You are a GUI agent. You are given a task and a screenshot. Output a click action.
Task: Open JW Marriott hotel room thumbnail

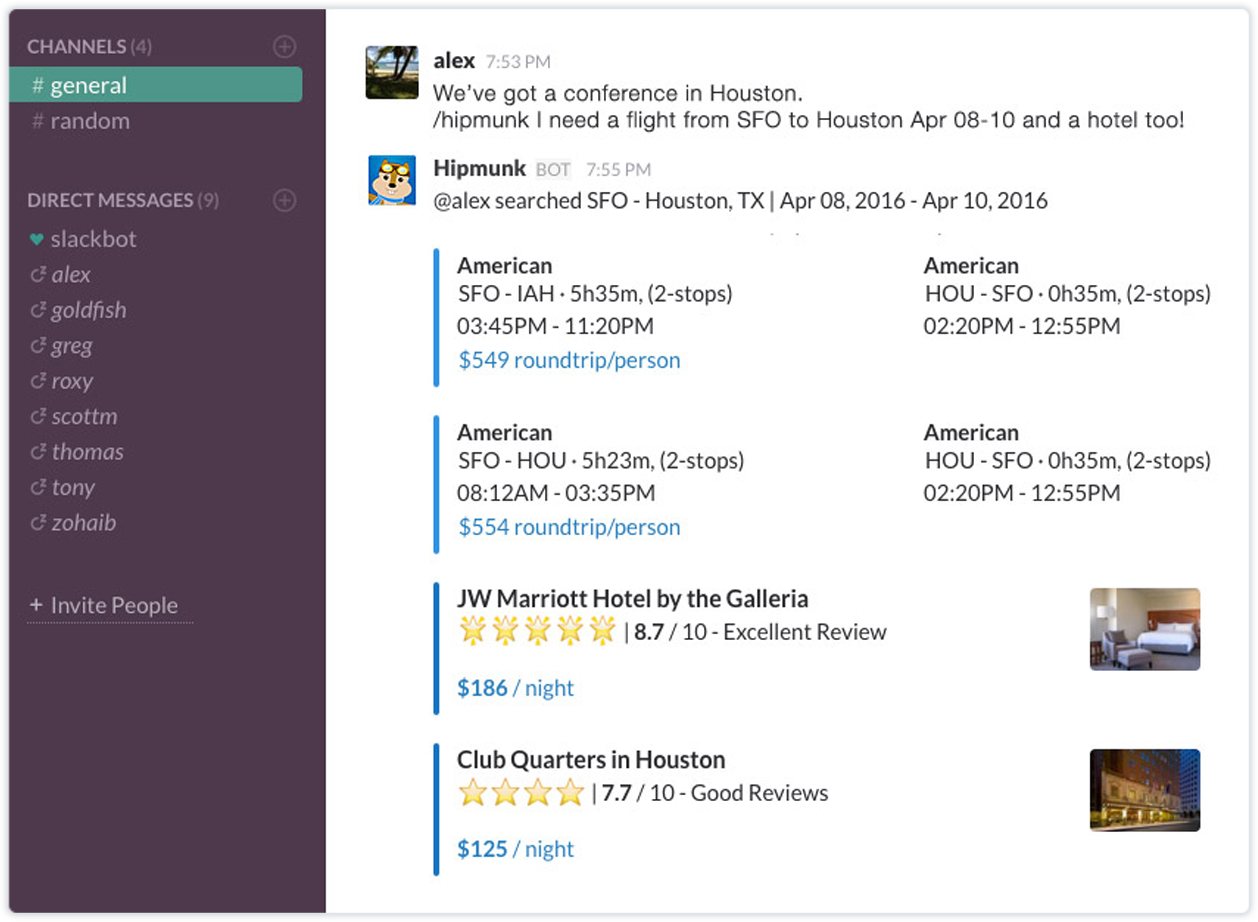point(1145,629)
